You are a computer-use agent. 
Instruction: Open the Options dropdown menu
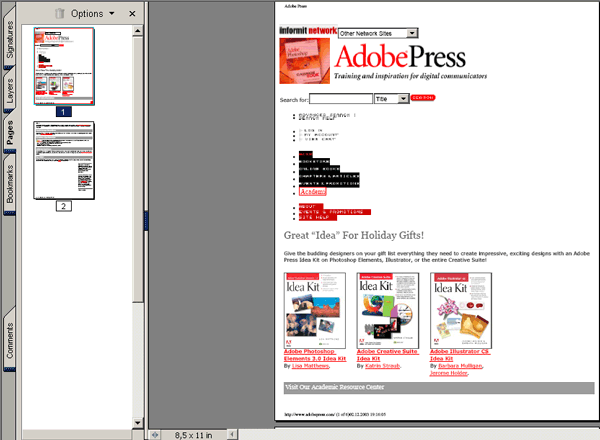[x=92, y=13]
